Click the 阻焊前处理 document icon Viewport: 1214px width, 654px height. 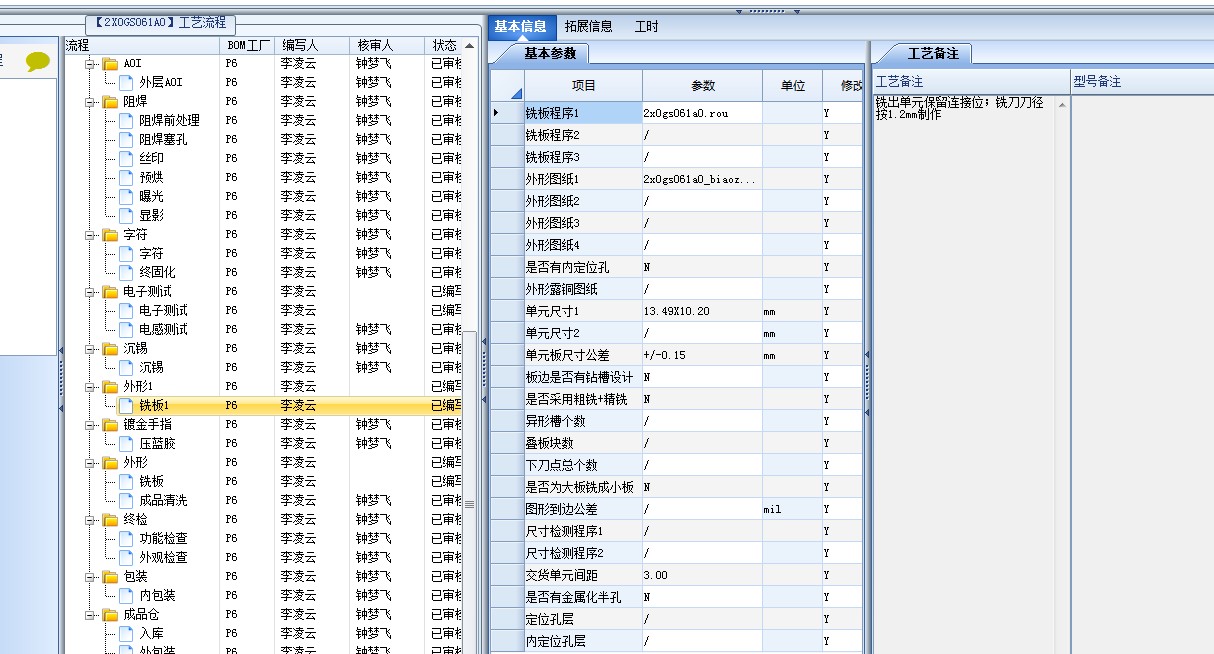(126, 120)
